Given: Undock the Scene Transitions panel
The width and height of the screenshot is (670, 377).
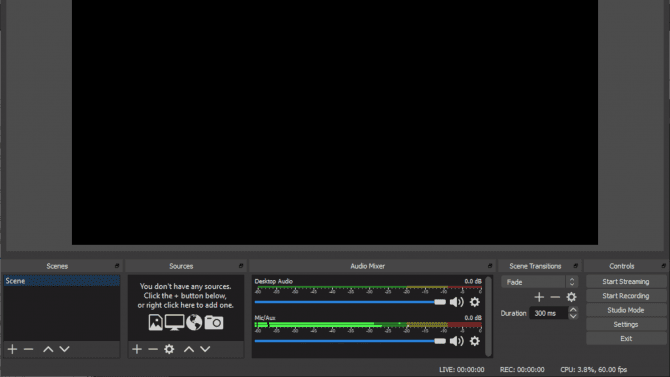Looking at the screenshot, I should click(576, 266).
